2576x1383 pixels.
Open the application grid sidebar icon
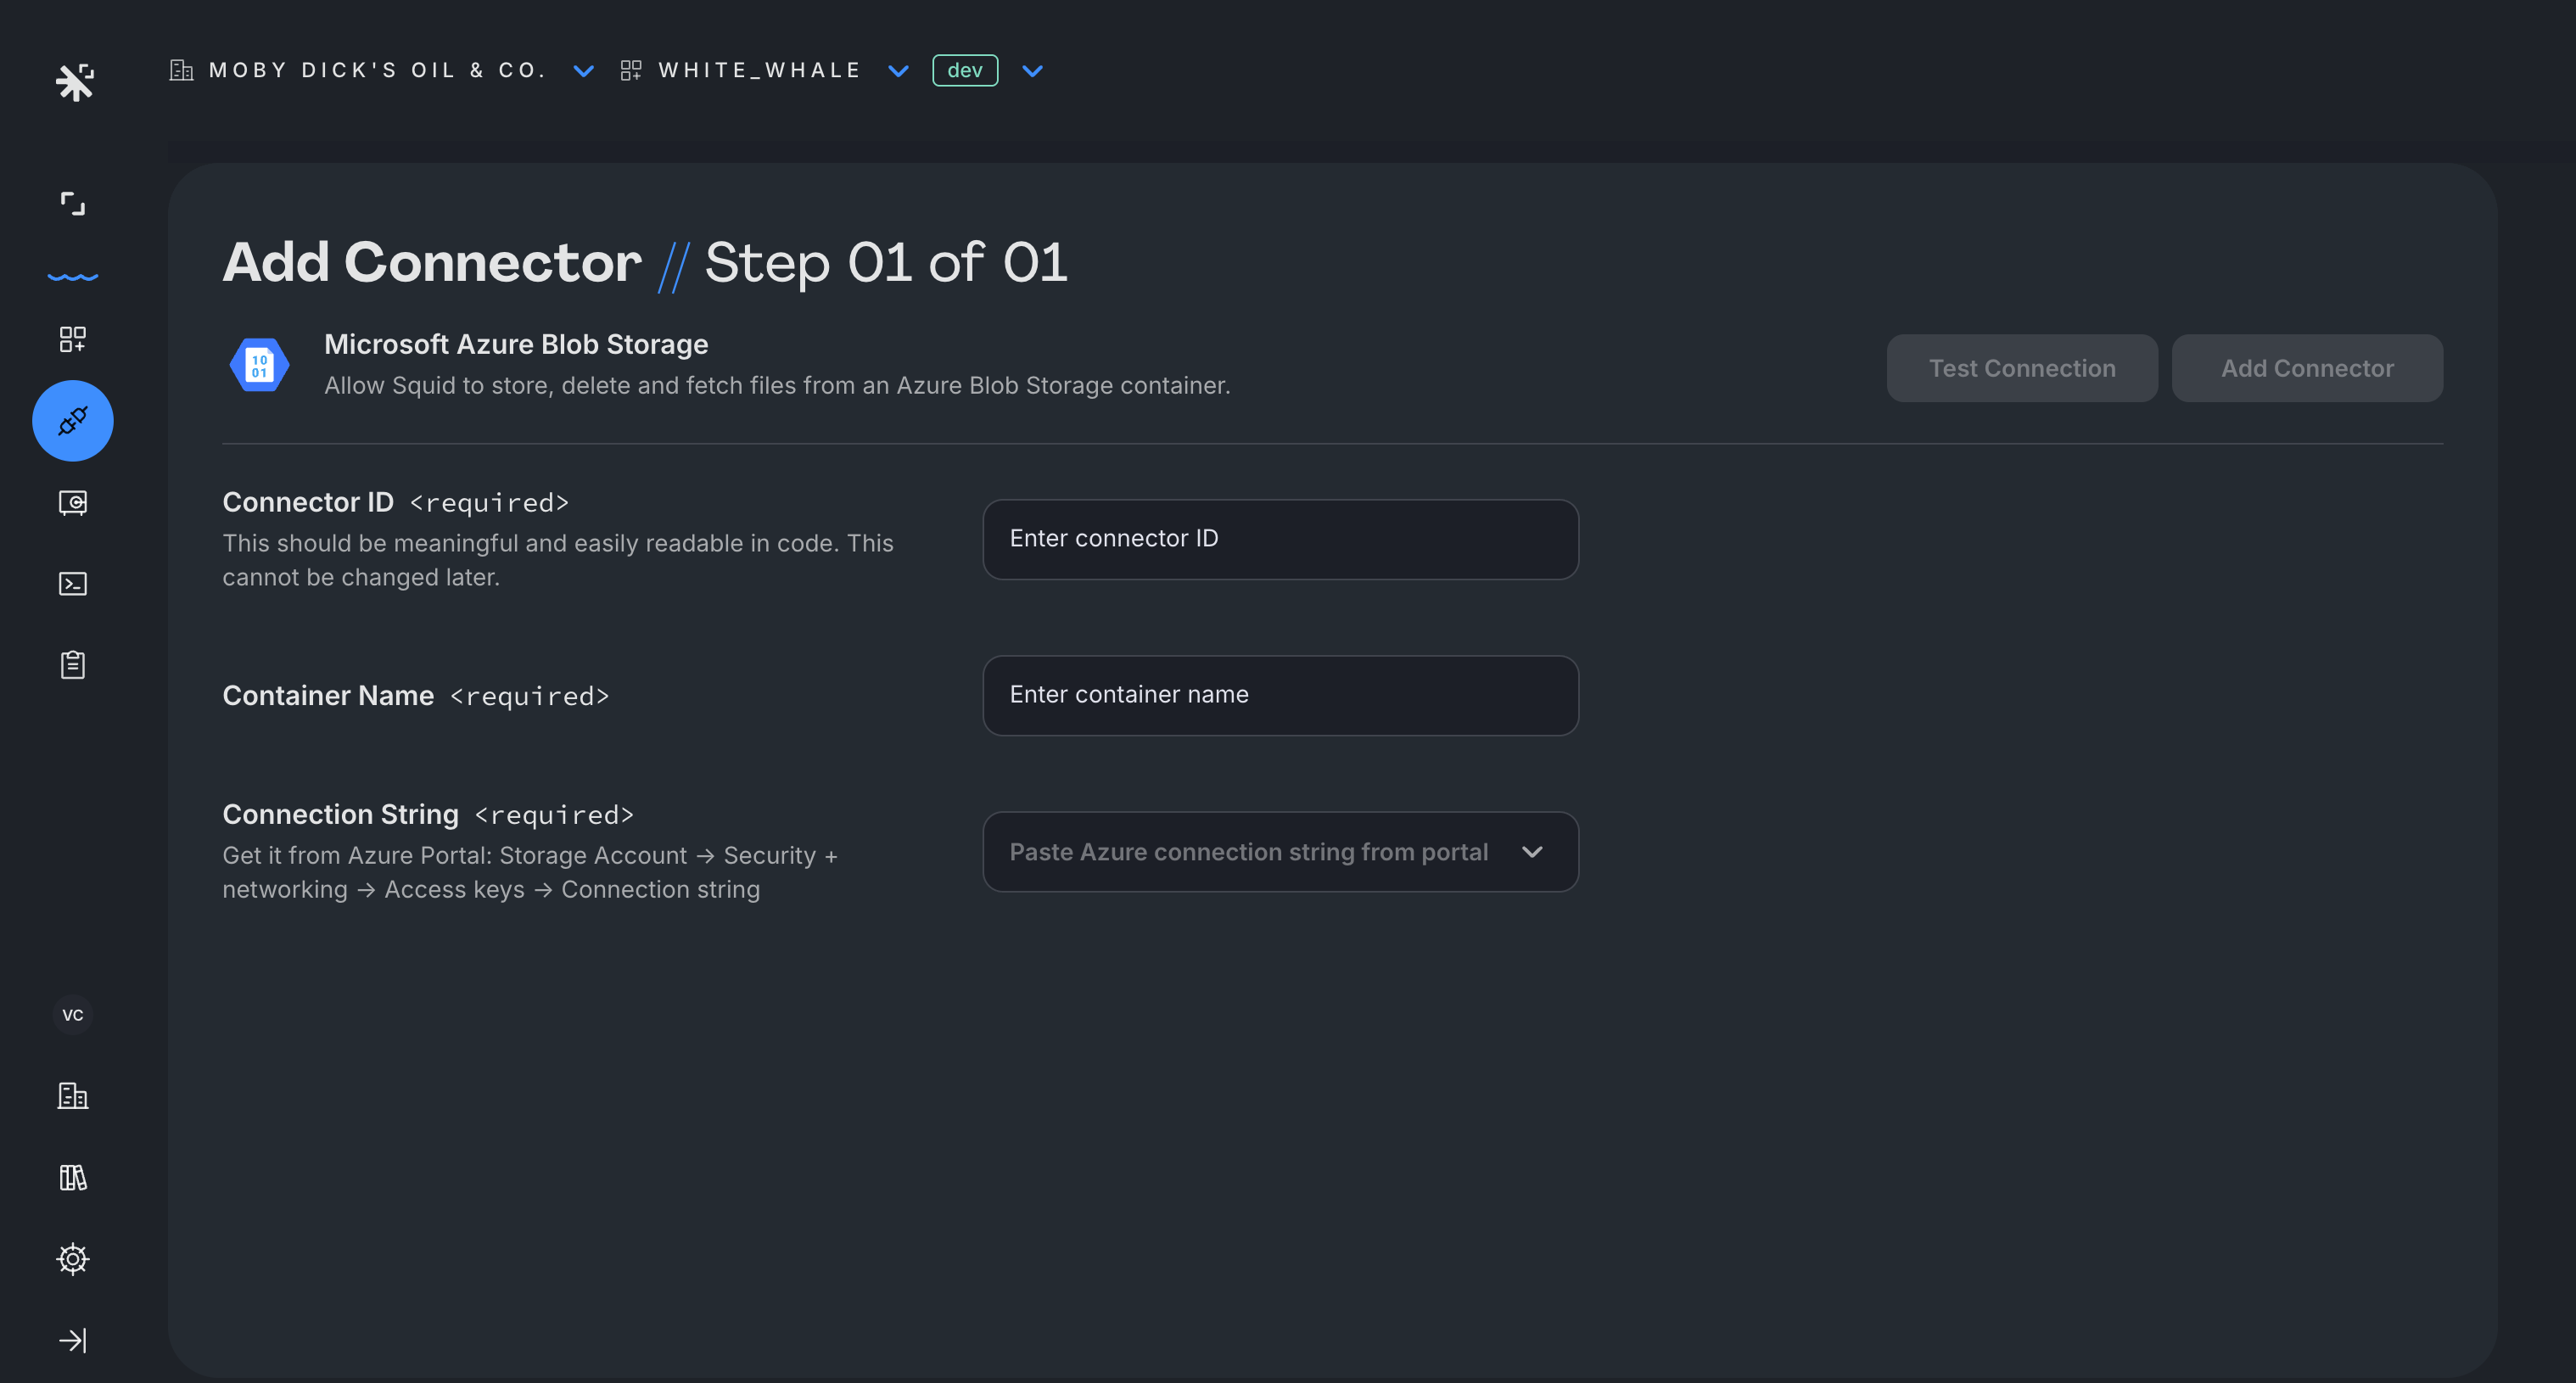(73, 339)
